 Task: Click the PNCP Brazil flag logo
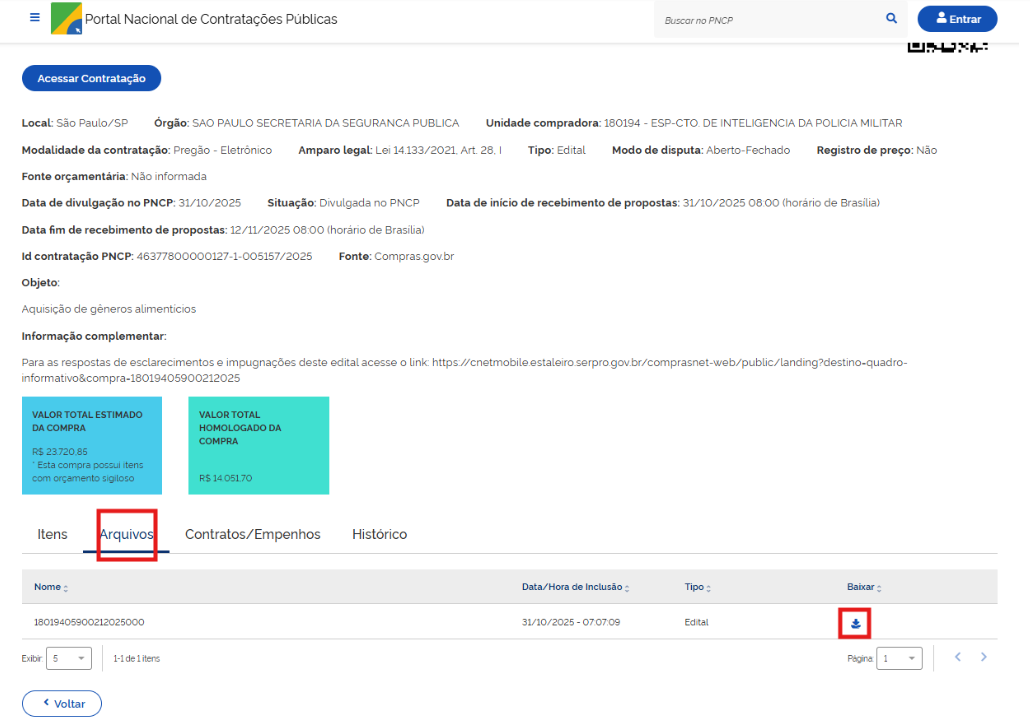66,19
